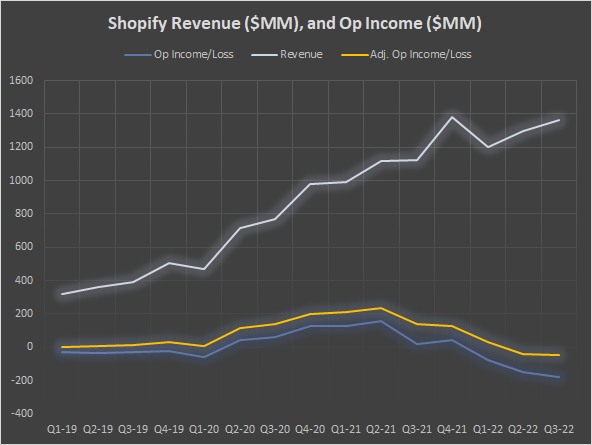The width and height of the screenshot is (592, 445).
Task: Click the Q2-22 x-axis label
Action: click(523, 430)
